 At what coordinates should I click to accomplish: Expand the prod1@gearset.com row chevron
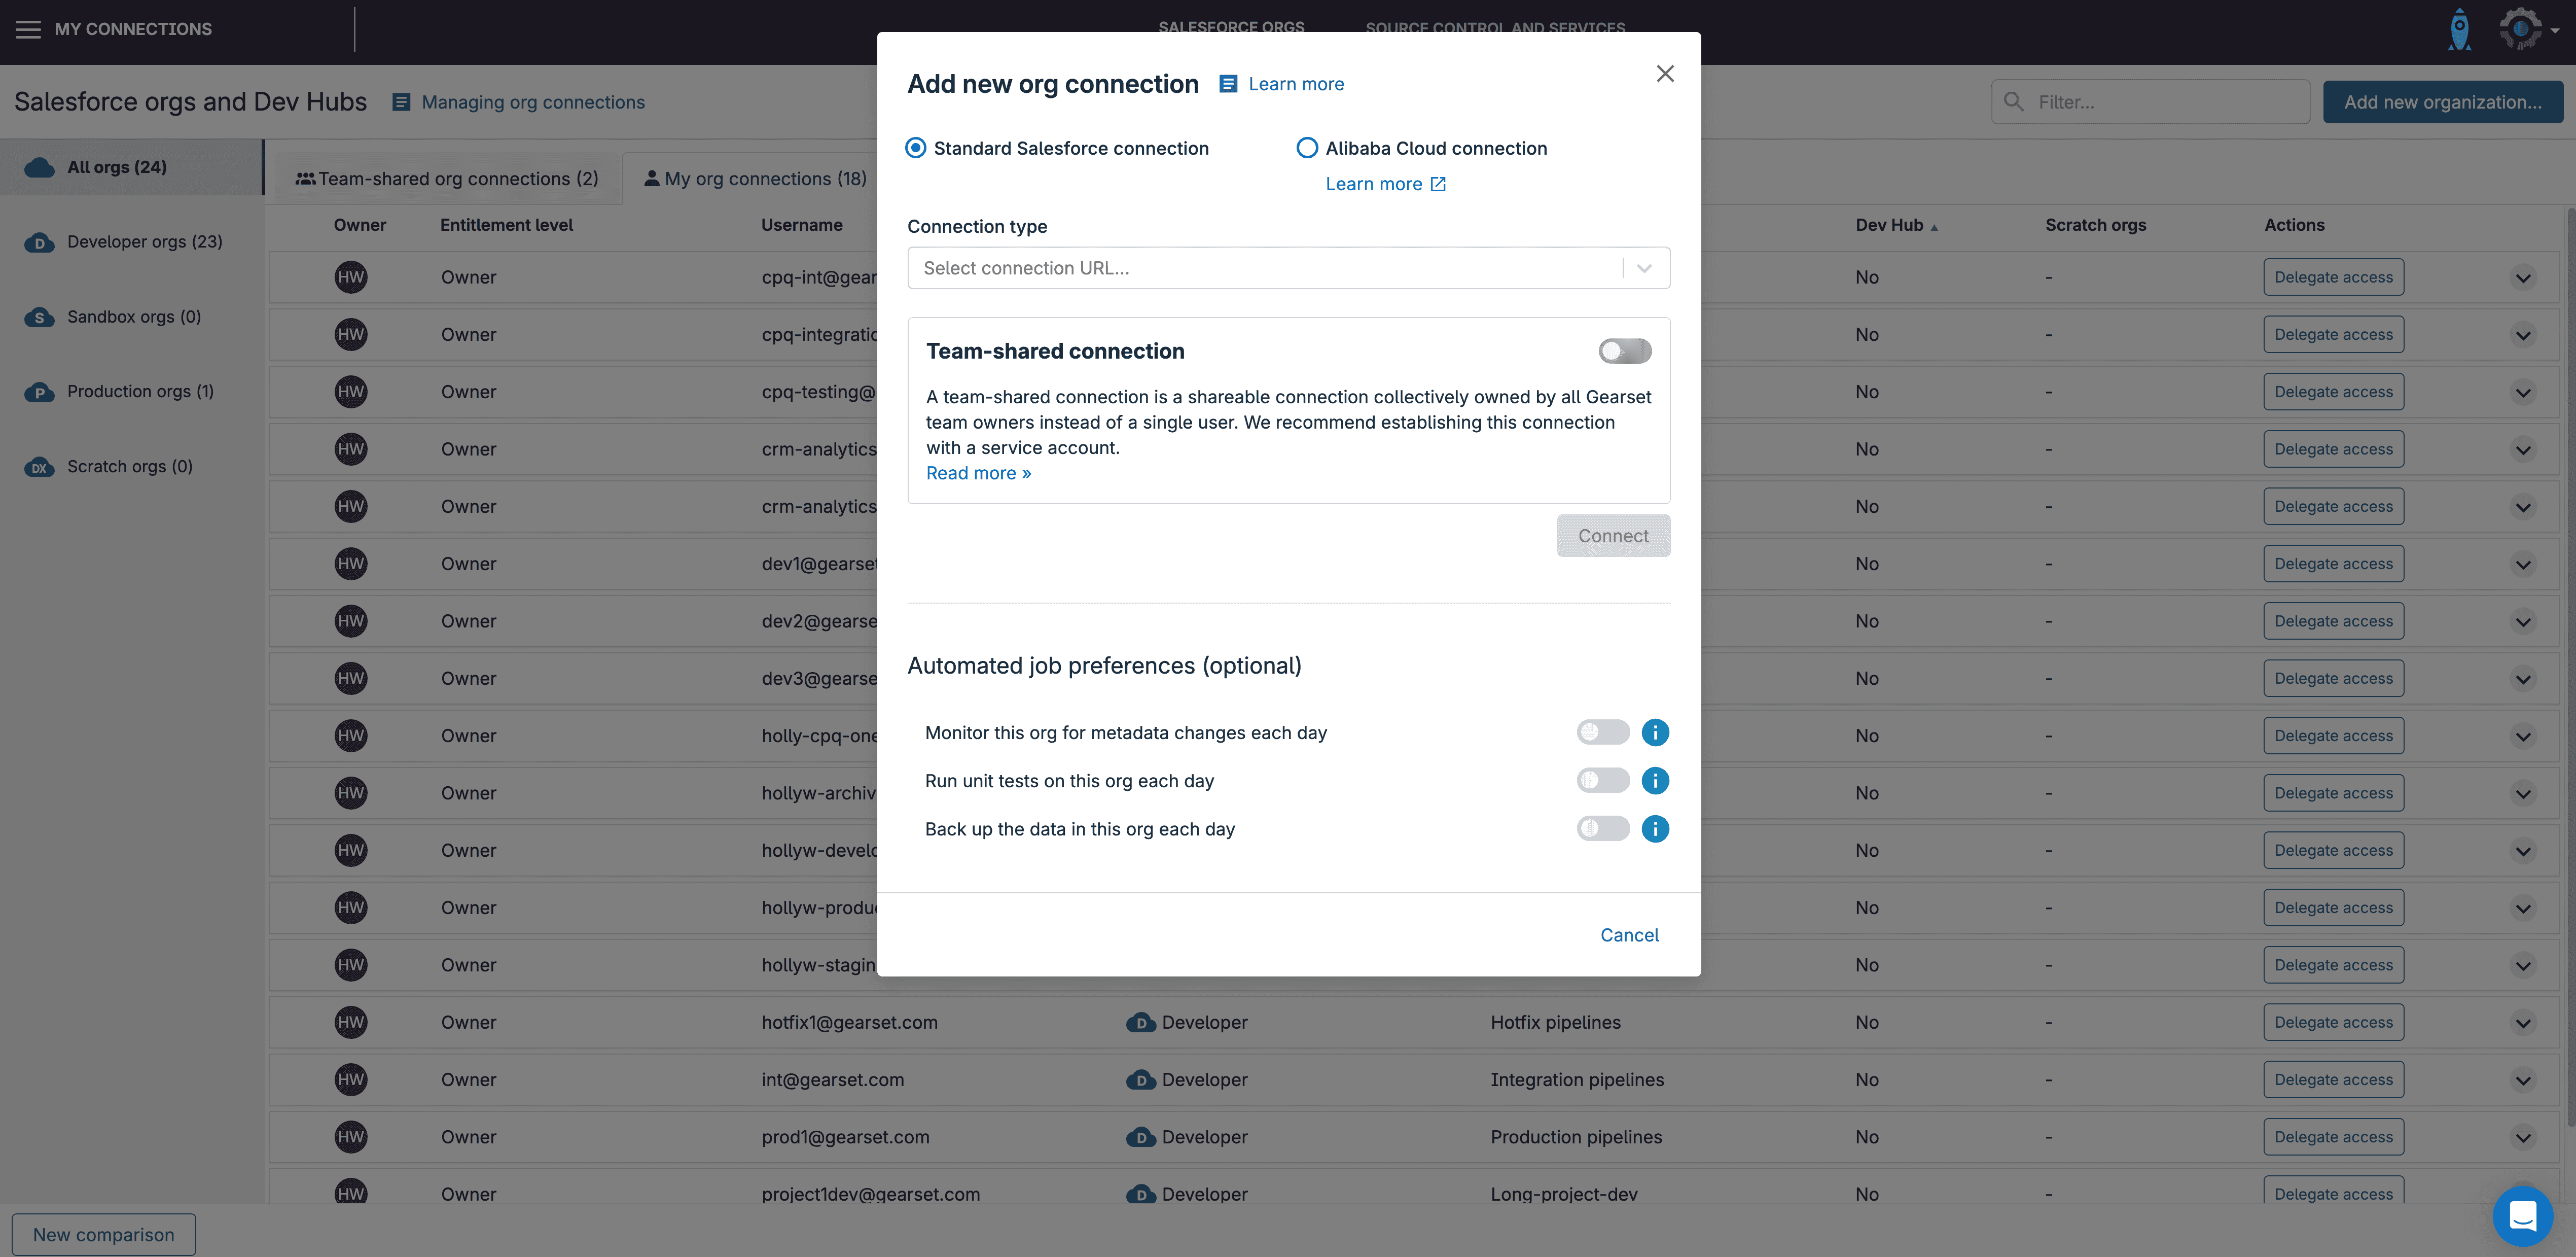coord(2523,1138)
